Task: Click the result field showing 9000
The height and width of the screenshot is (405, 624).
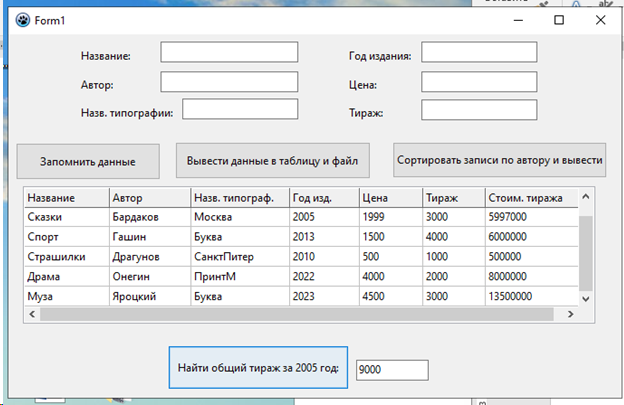Action: pyautogui.click(x=391, y=370)
